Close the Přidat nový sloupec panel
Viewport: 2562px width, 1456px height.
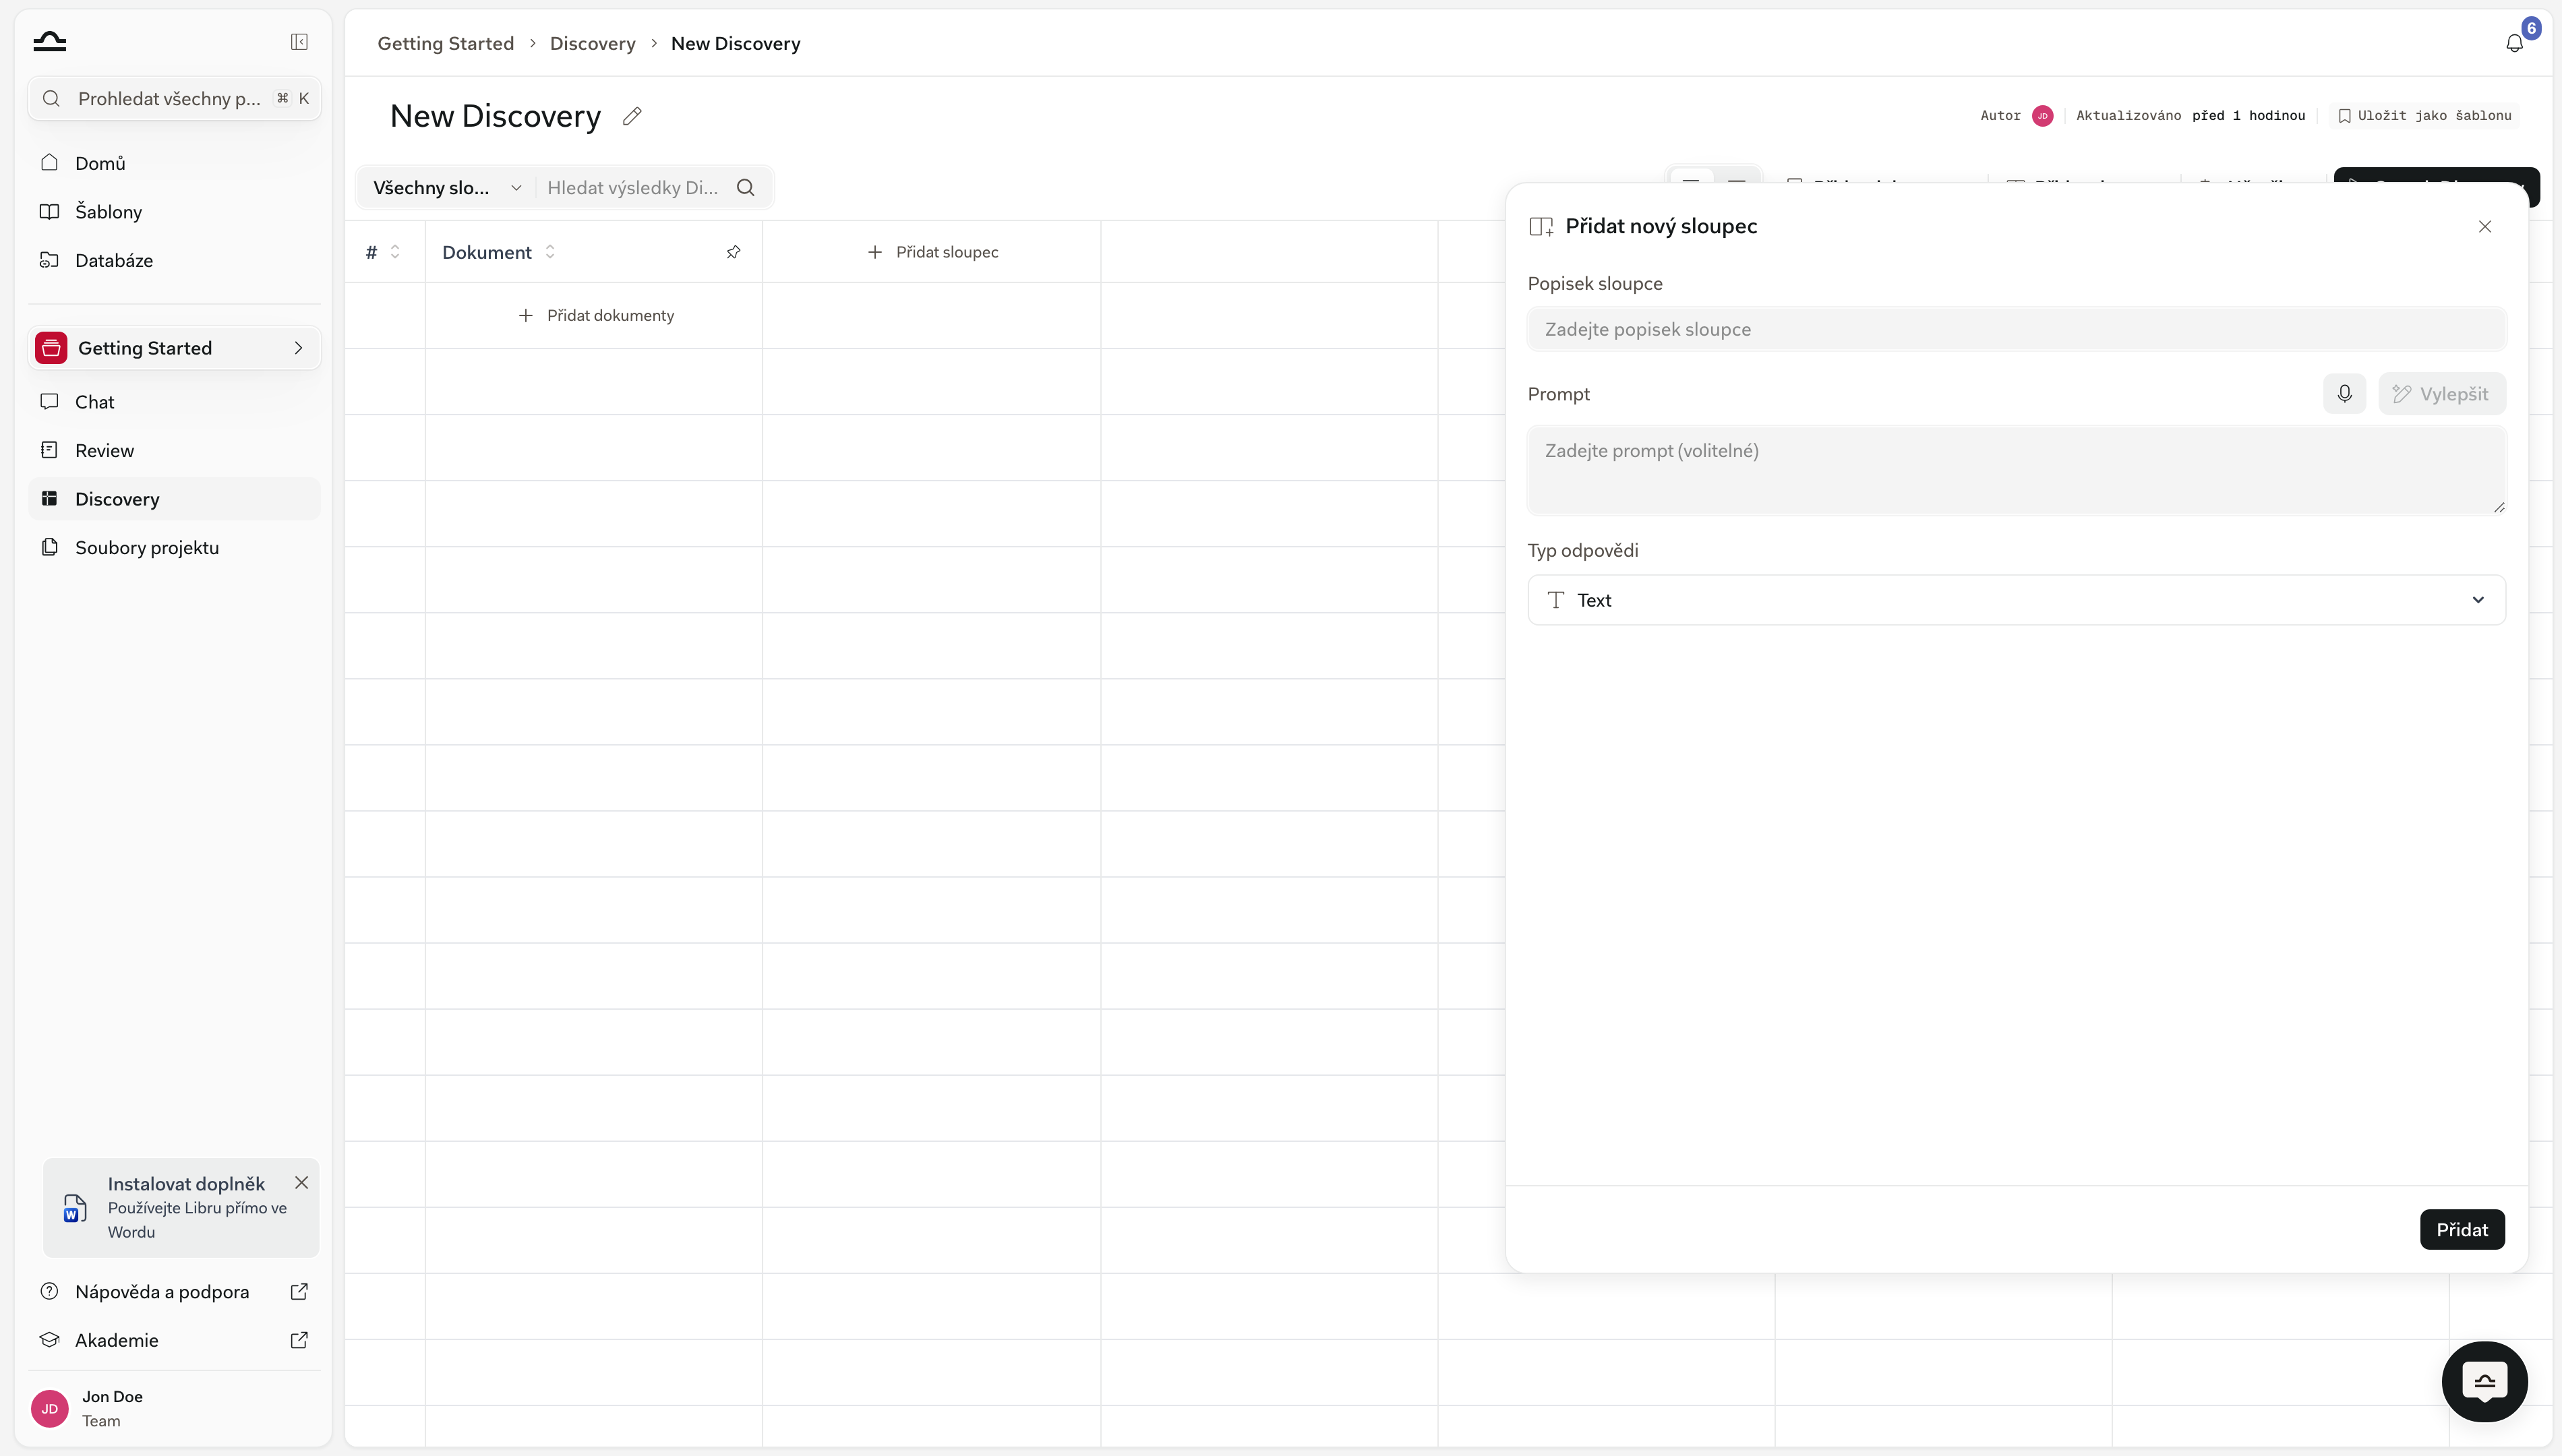pyautogui.click(x=2485, y=226)
